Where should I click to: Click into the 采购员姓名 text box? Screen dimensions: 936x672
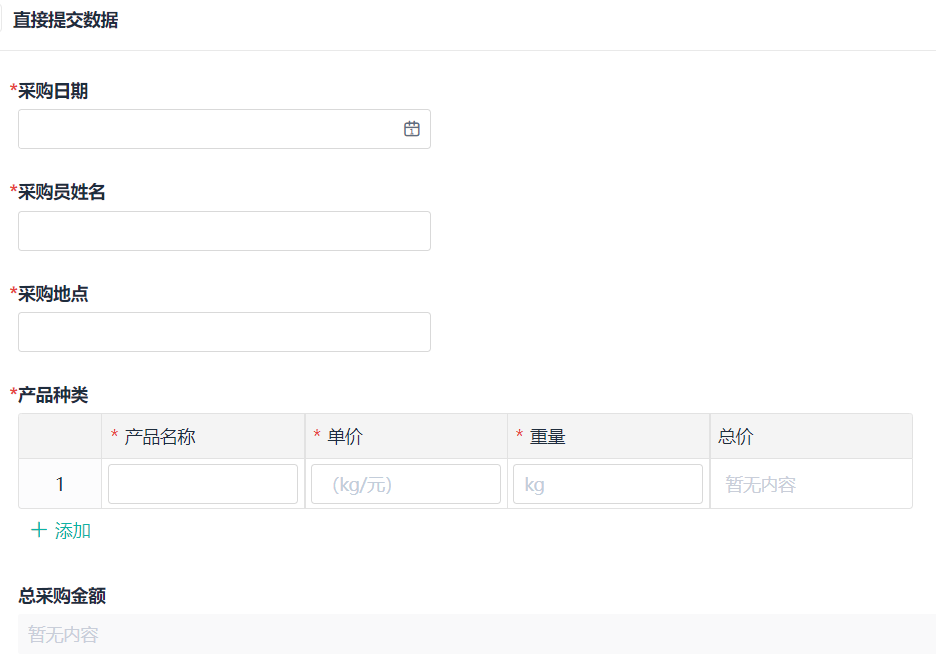224,231
